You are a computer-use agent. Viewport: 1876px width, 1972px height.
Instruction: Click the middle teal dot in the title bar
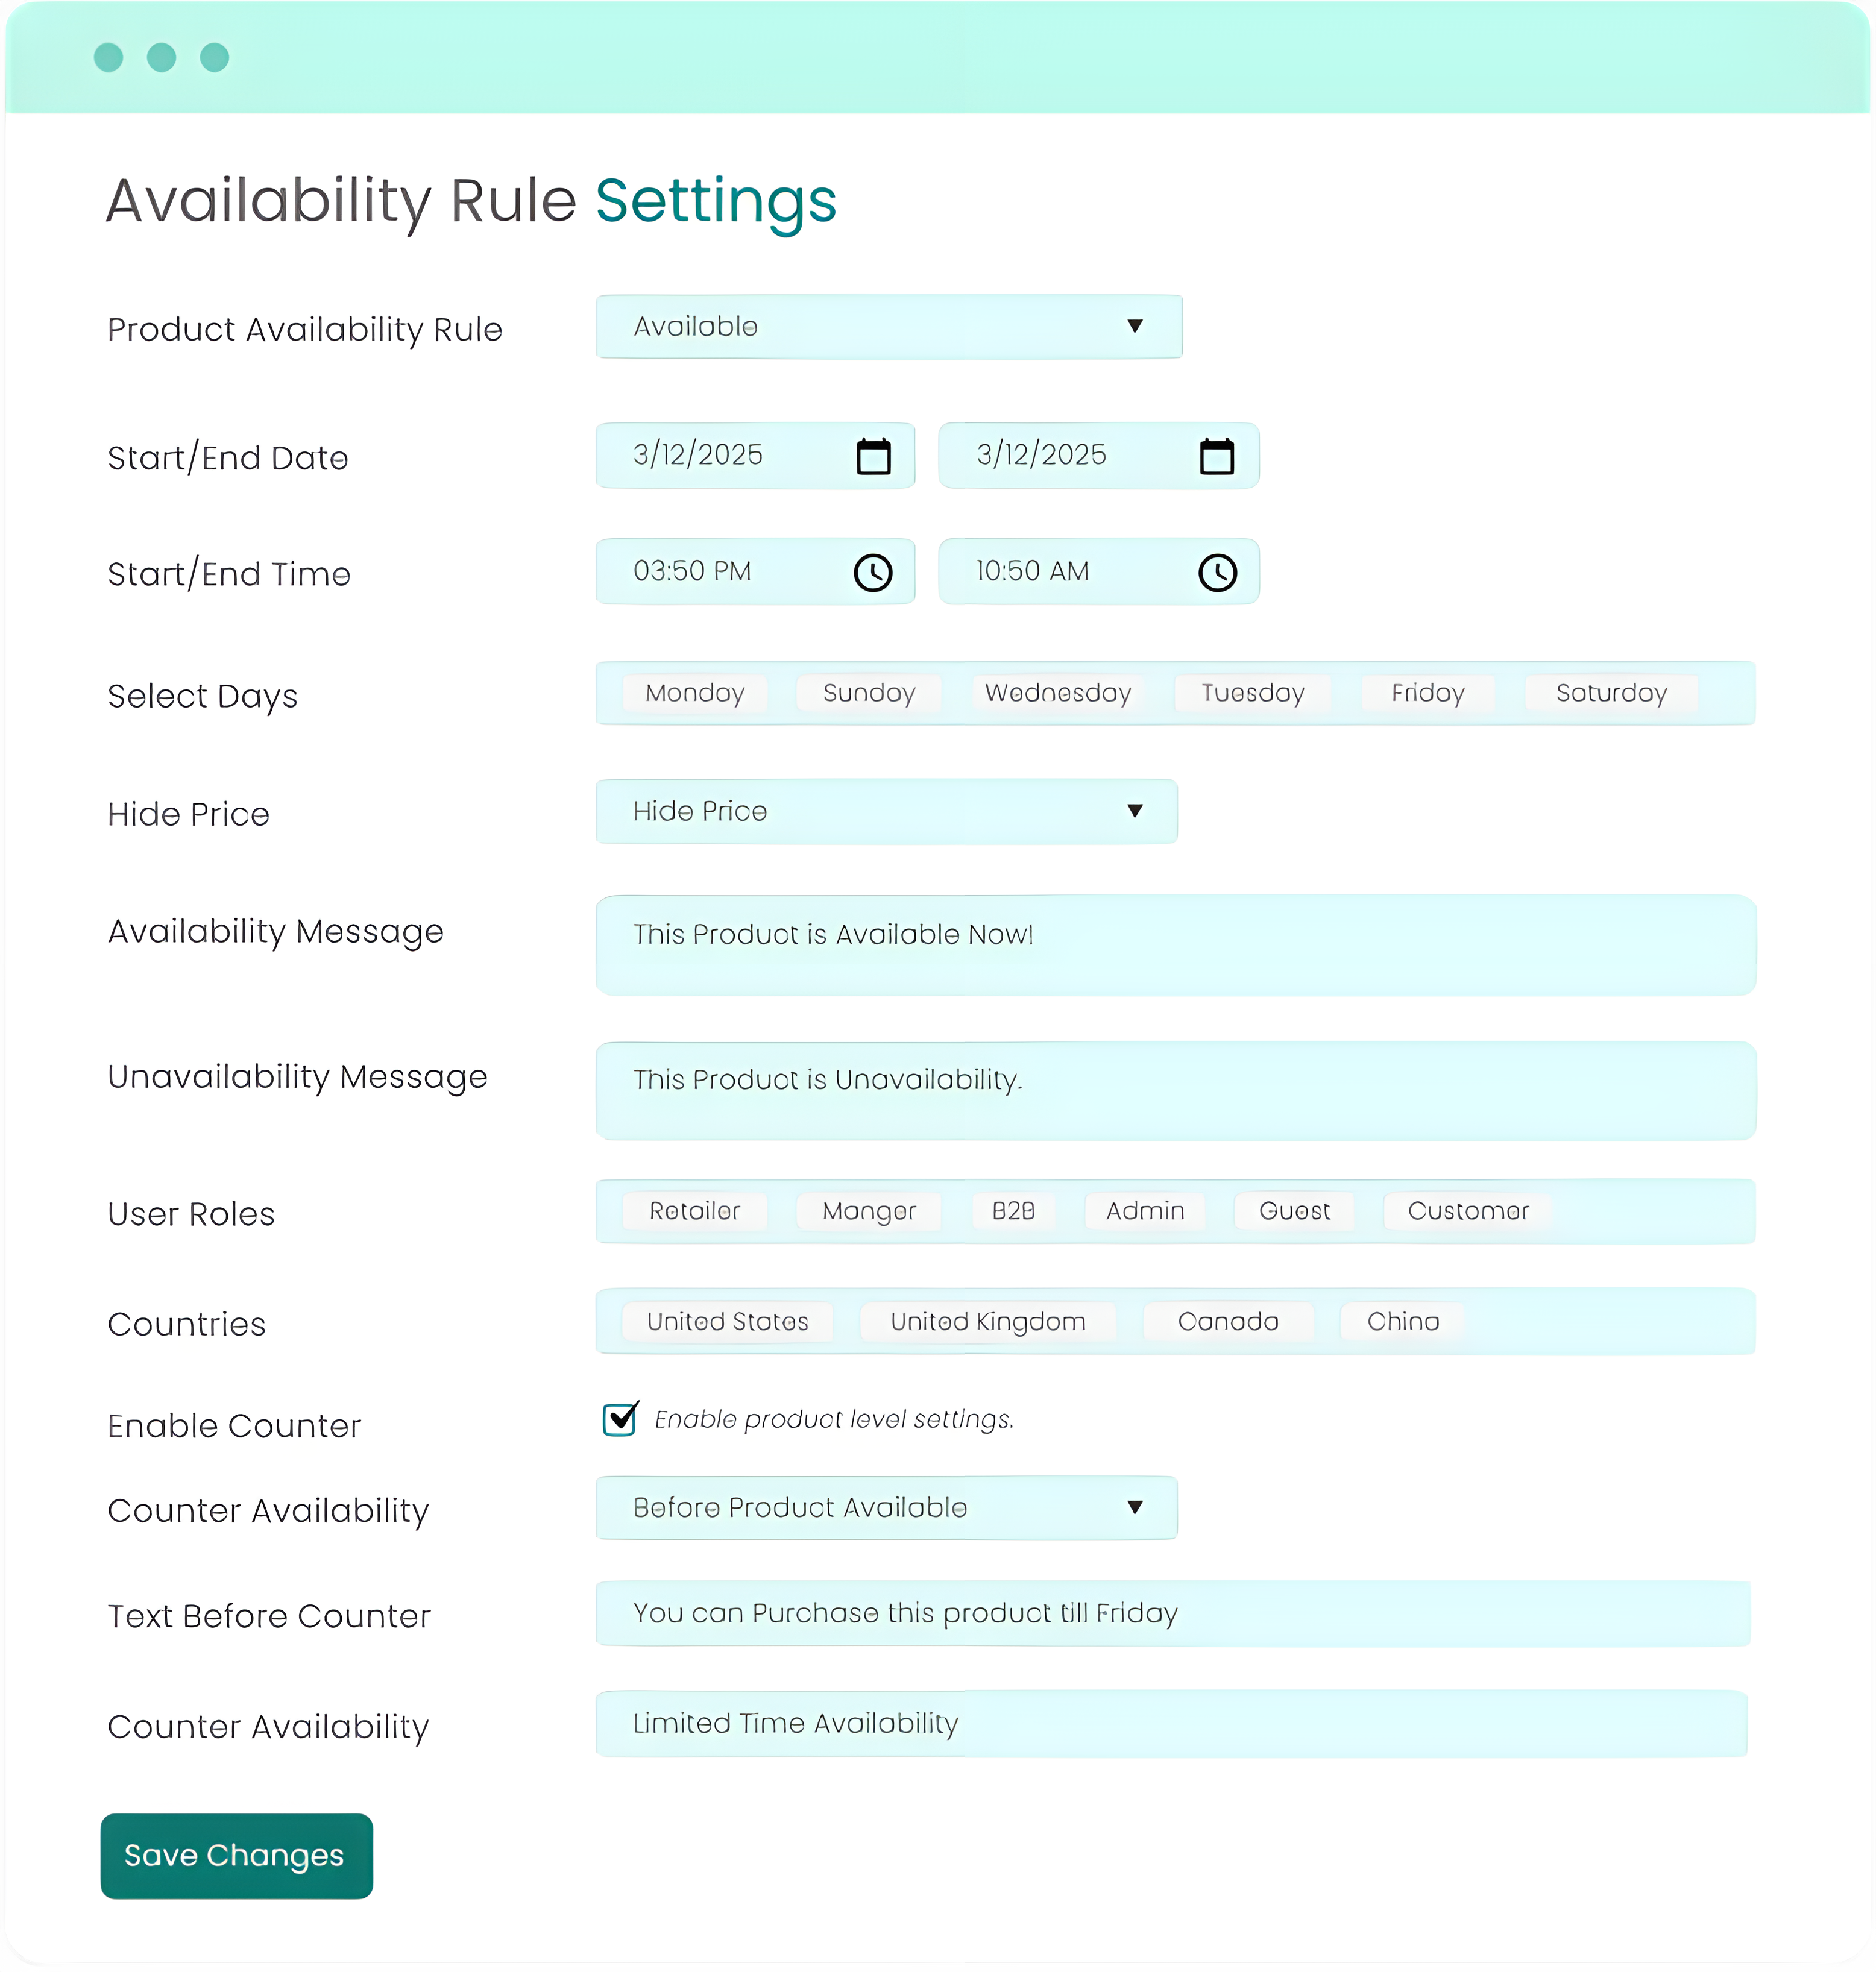tap(160, 57)
